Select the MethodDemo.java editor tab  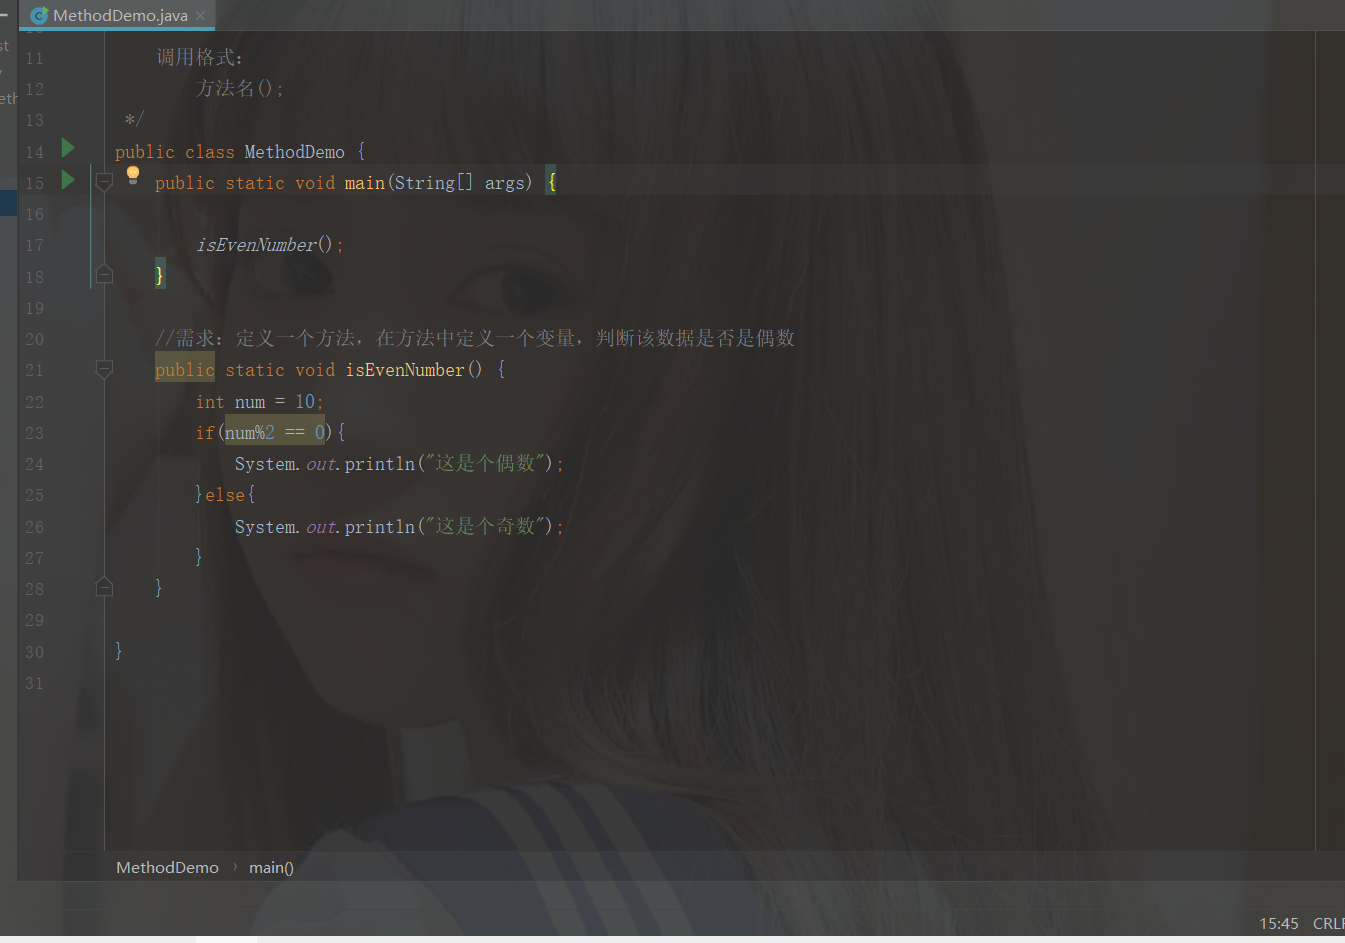tap(118, 15)
